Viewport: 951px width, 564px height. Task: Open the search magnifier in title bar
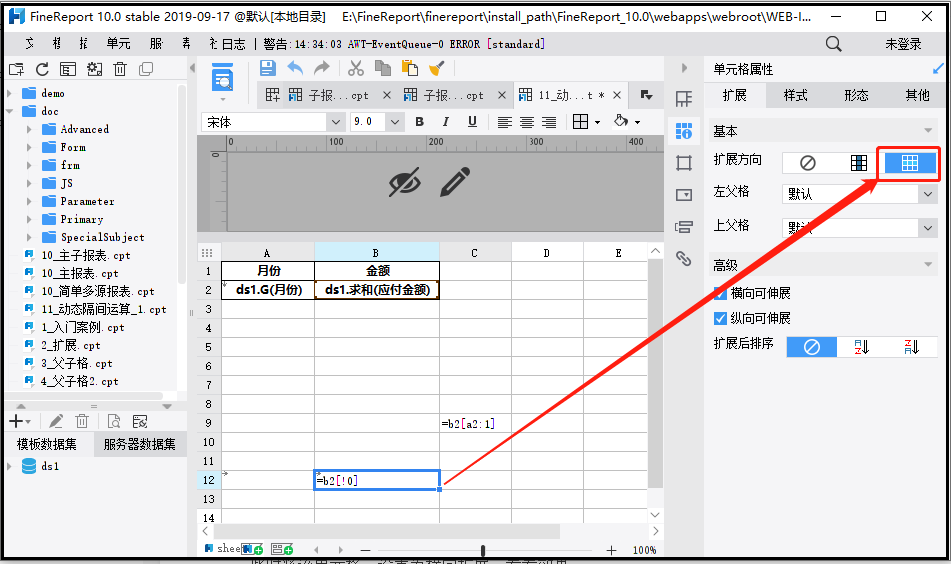tap(833, 44)
